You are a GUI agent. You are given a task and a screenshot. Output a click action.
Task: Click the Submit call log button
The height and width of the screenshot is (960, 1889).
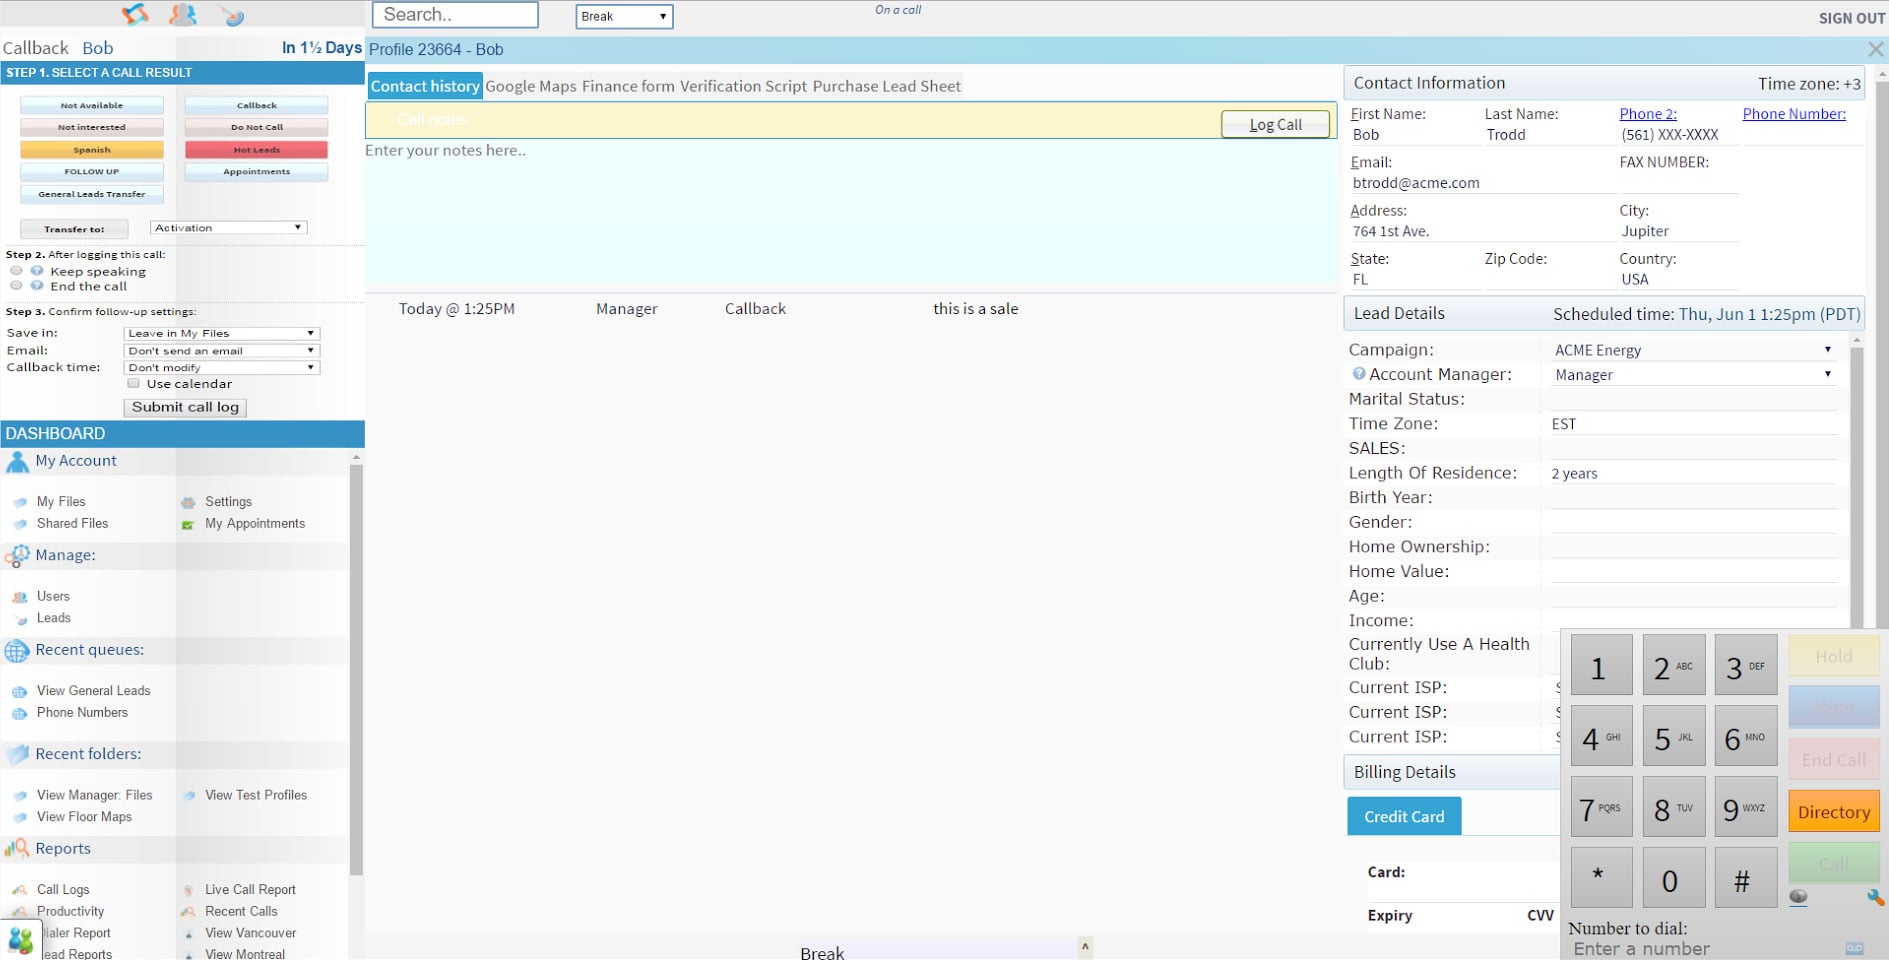point(185,407)
